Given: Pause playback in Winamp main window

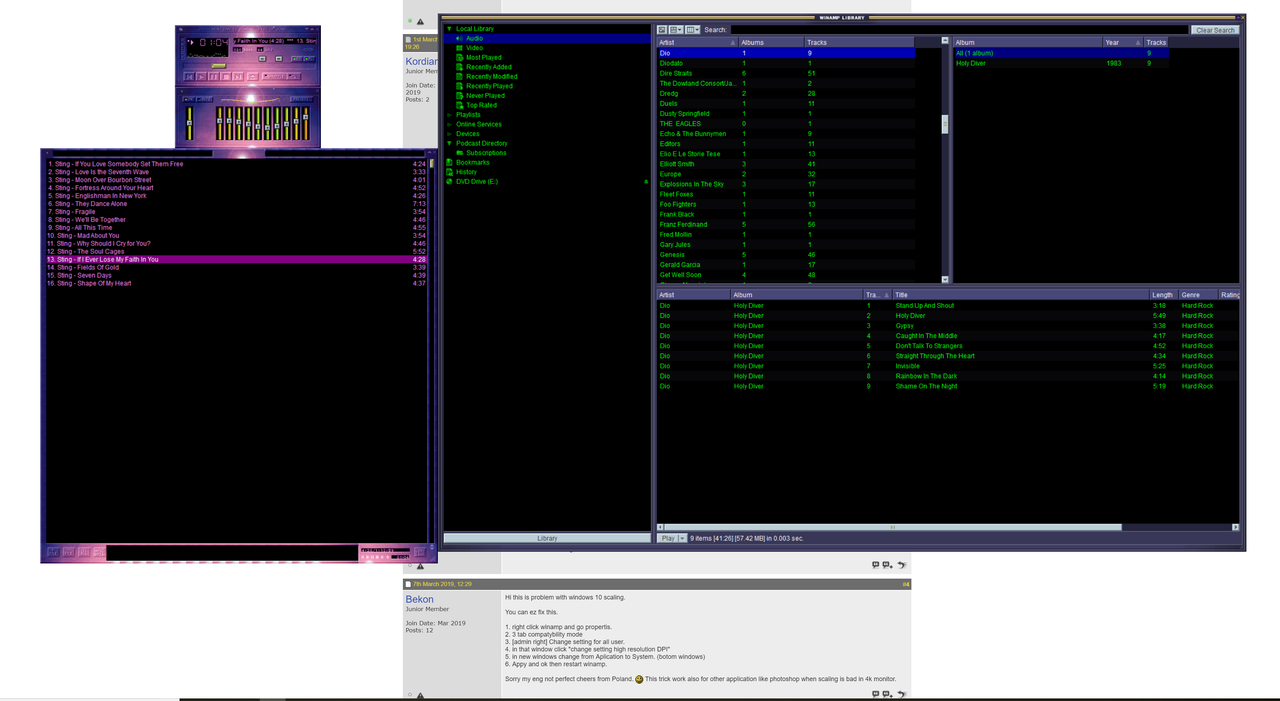Looking at the screenshot, I should click(x=214, y=77).
